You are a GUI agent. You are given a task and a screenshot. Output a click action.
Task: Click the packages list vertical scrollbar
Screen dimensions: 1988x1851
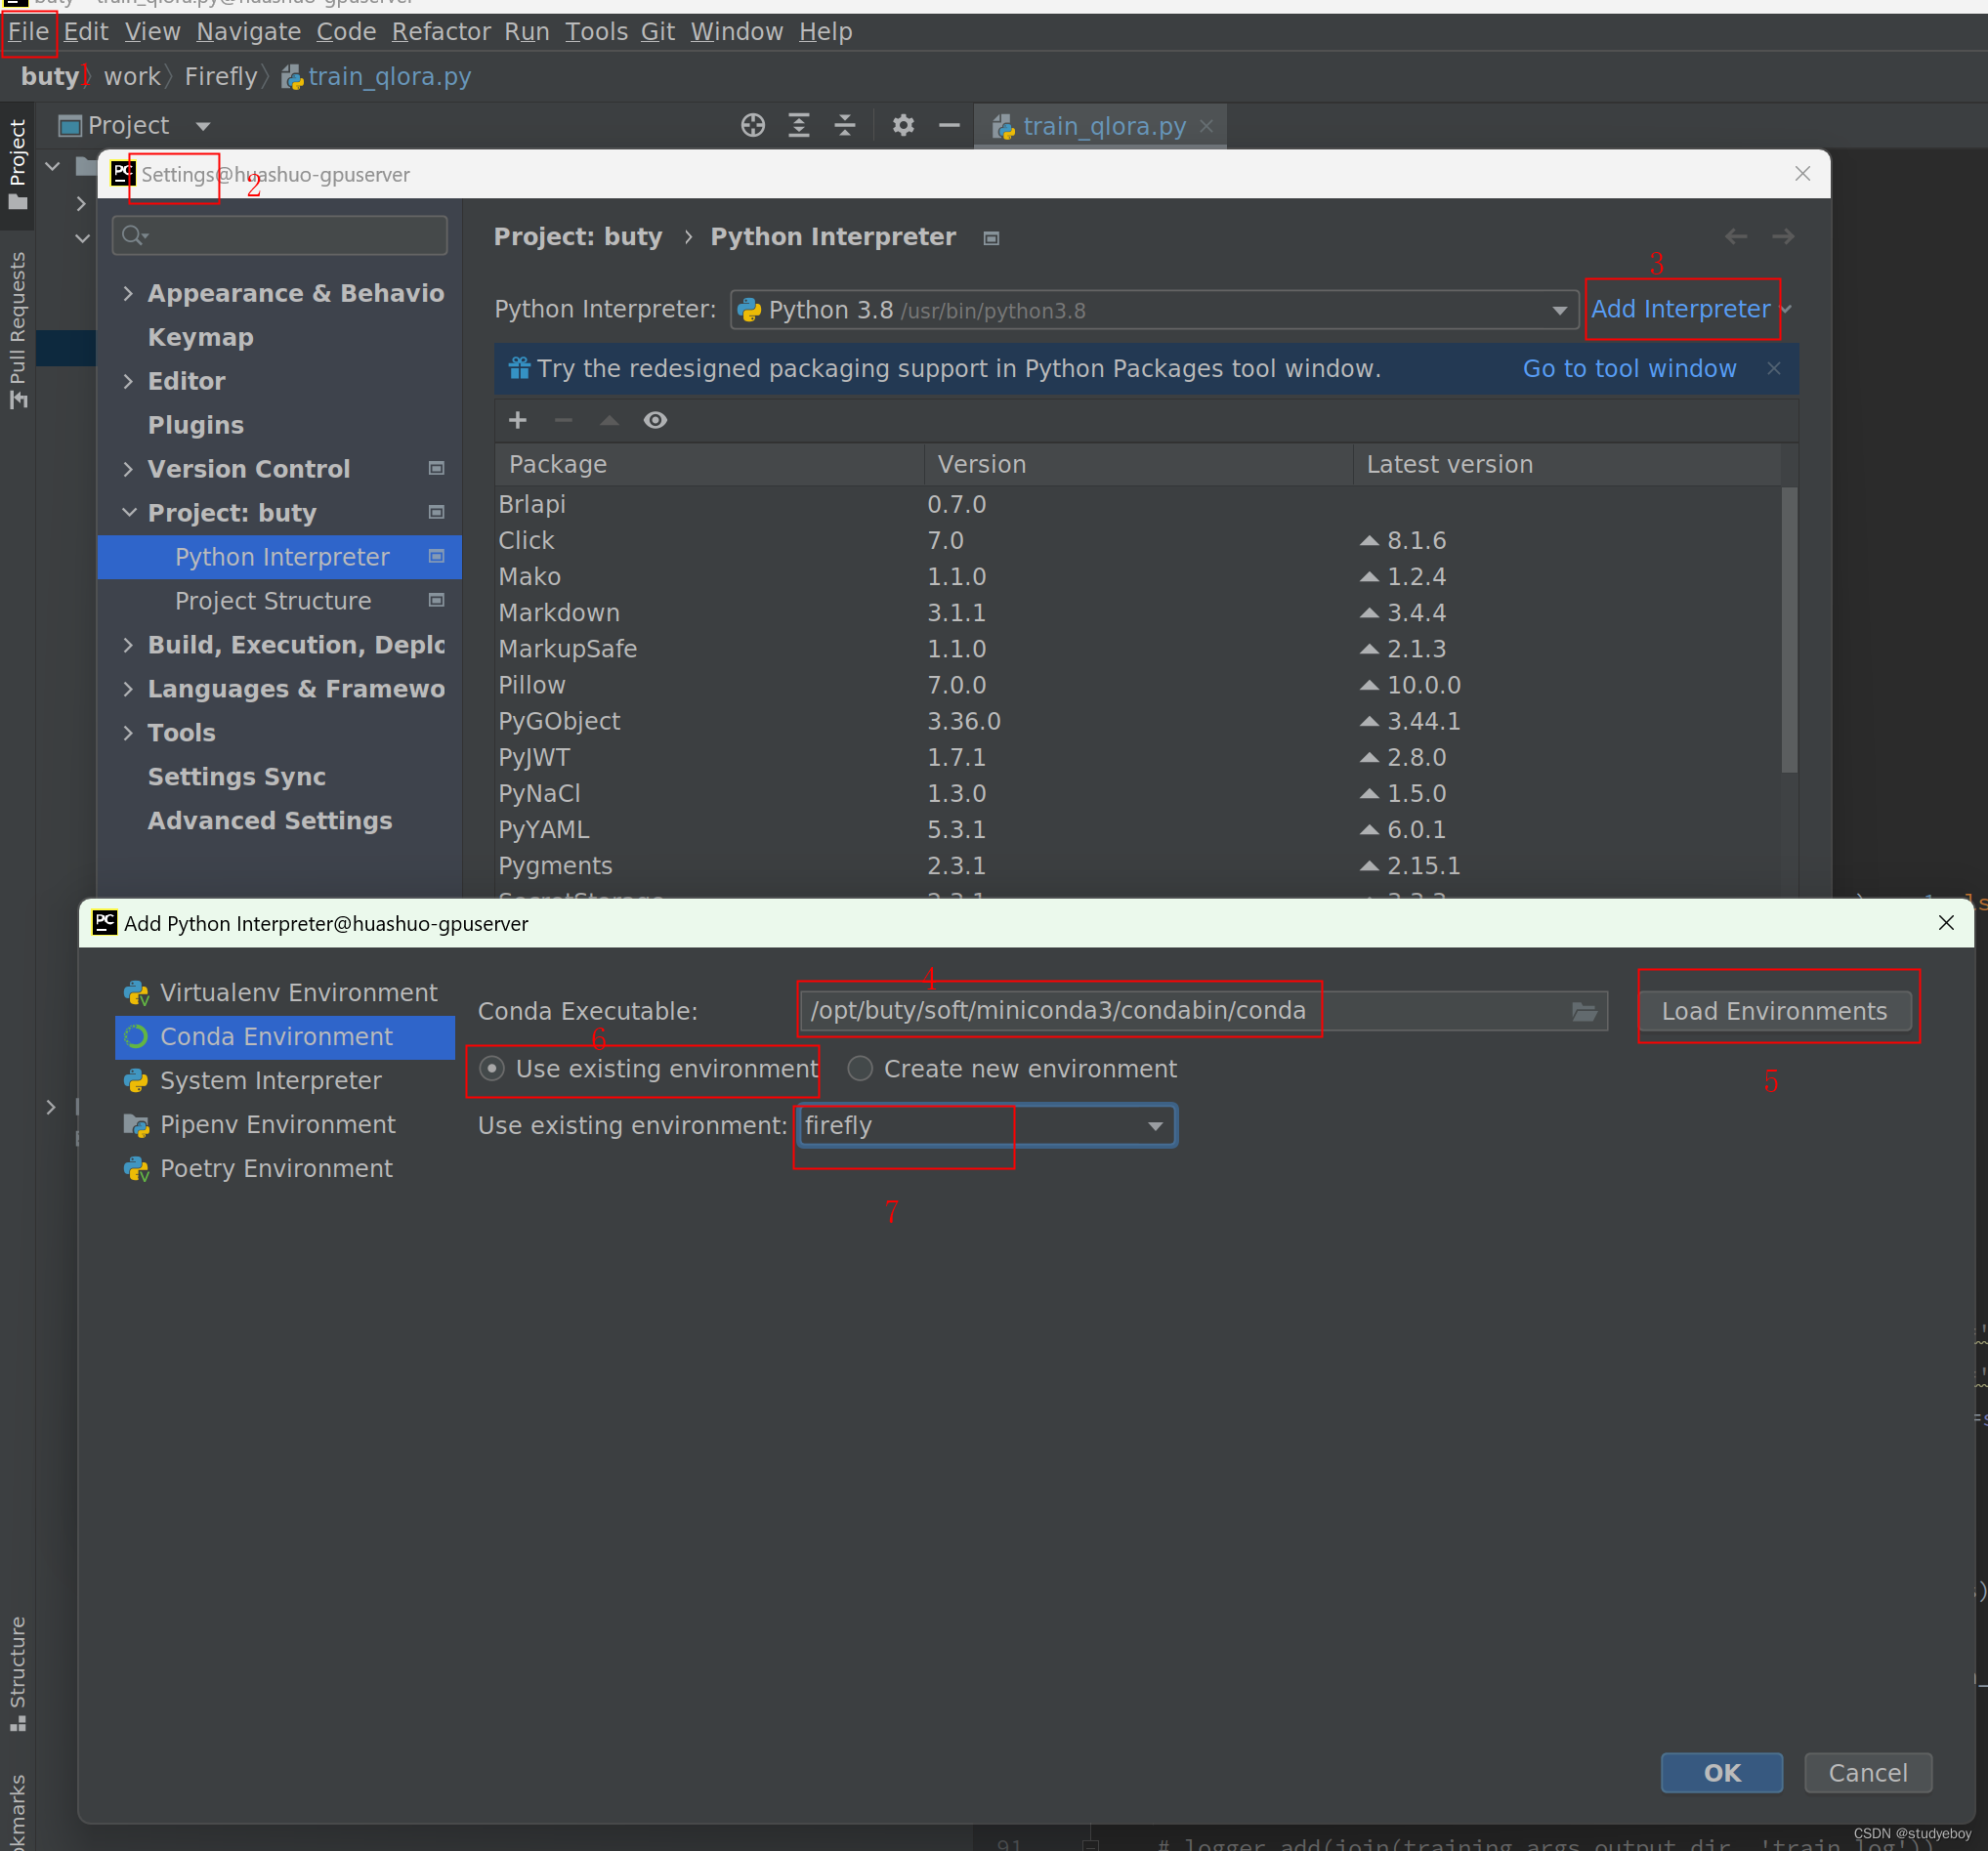pyautogui.click(x=1789, y=630)
